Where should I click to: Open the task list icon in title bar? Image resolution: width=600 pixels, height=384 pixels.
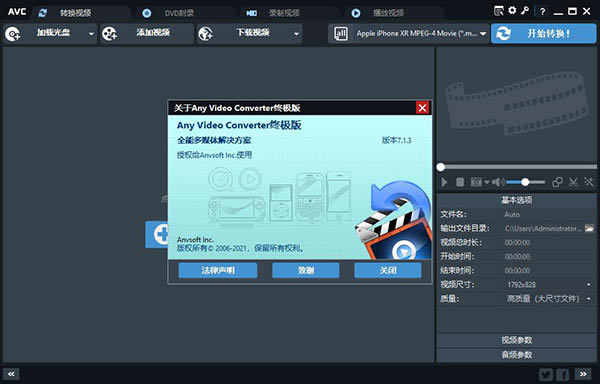pos(499,11)
